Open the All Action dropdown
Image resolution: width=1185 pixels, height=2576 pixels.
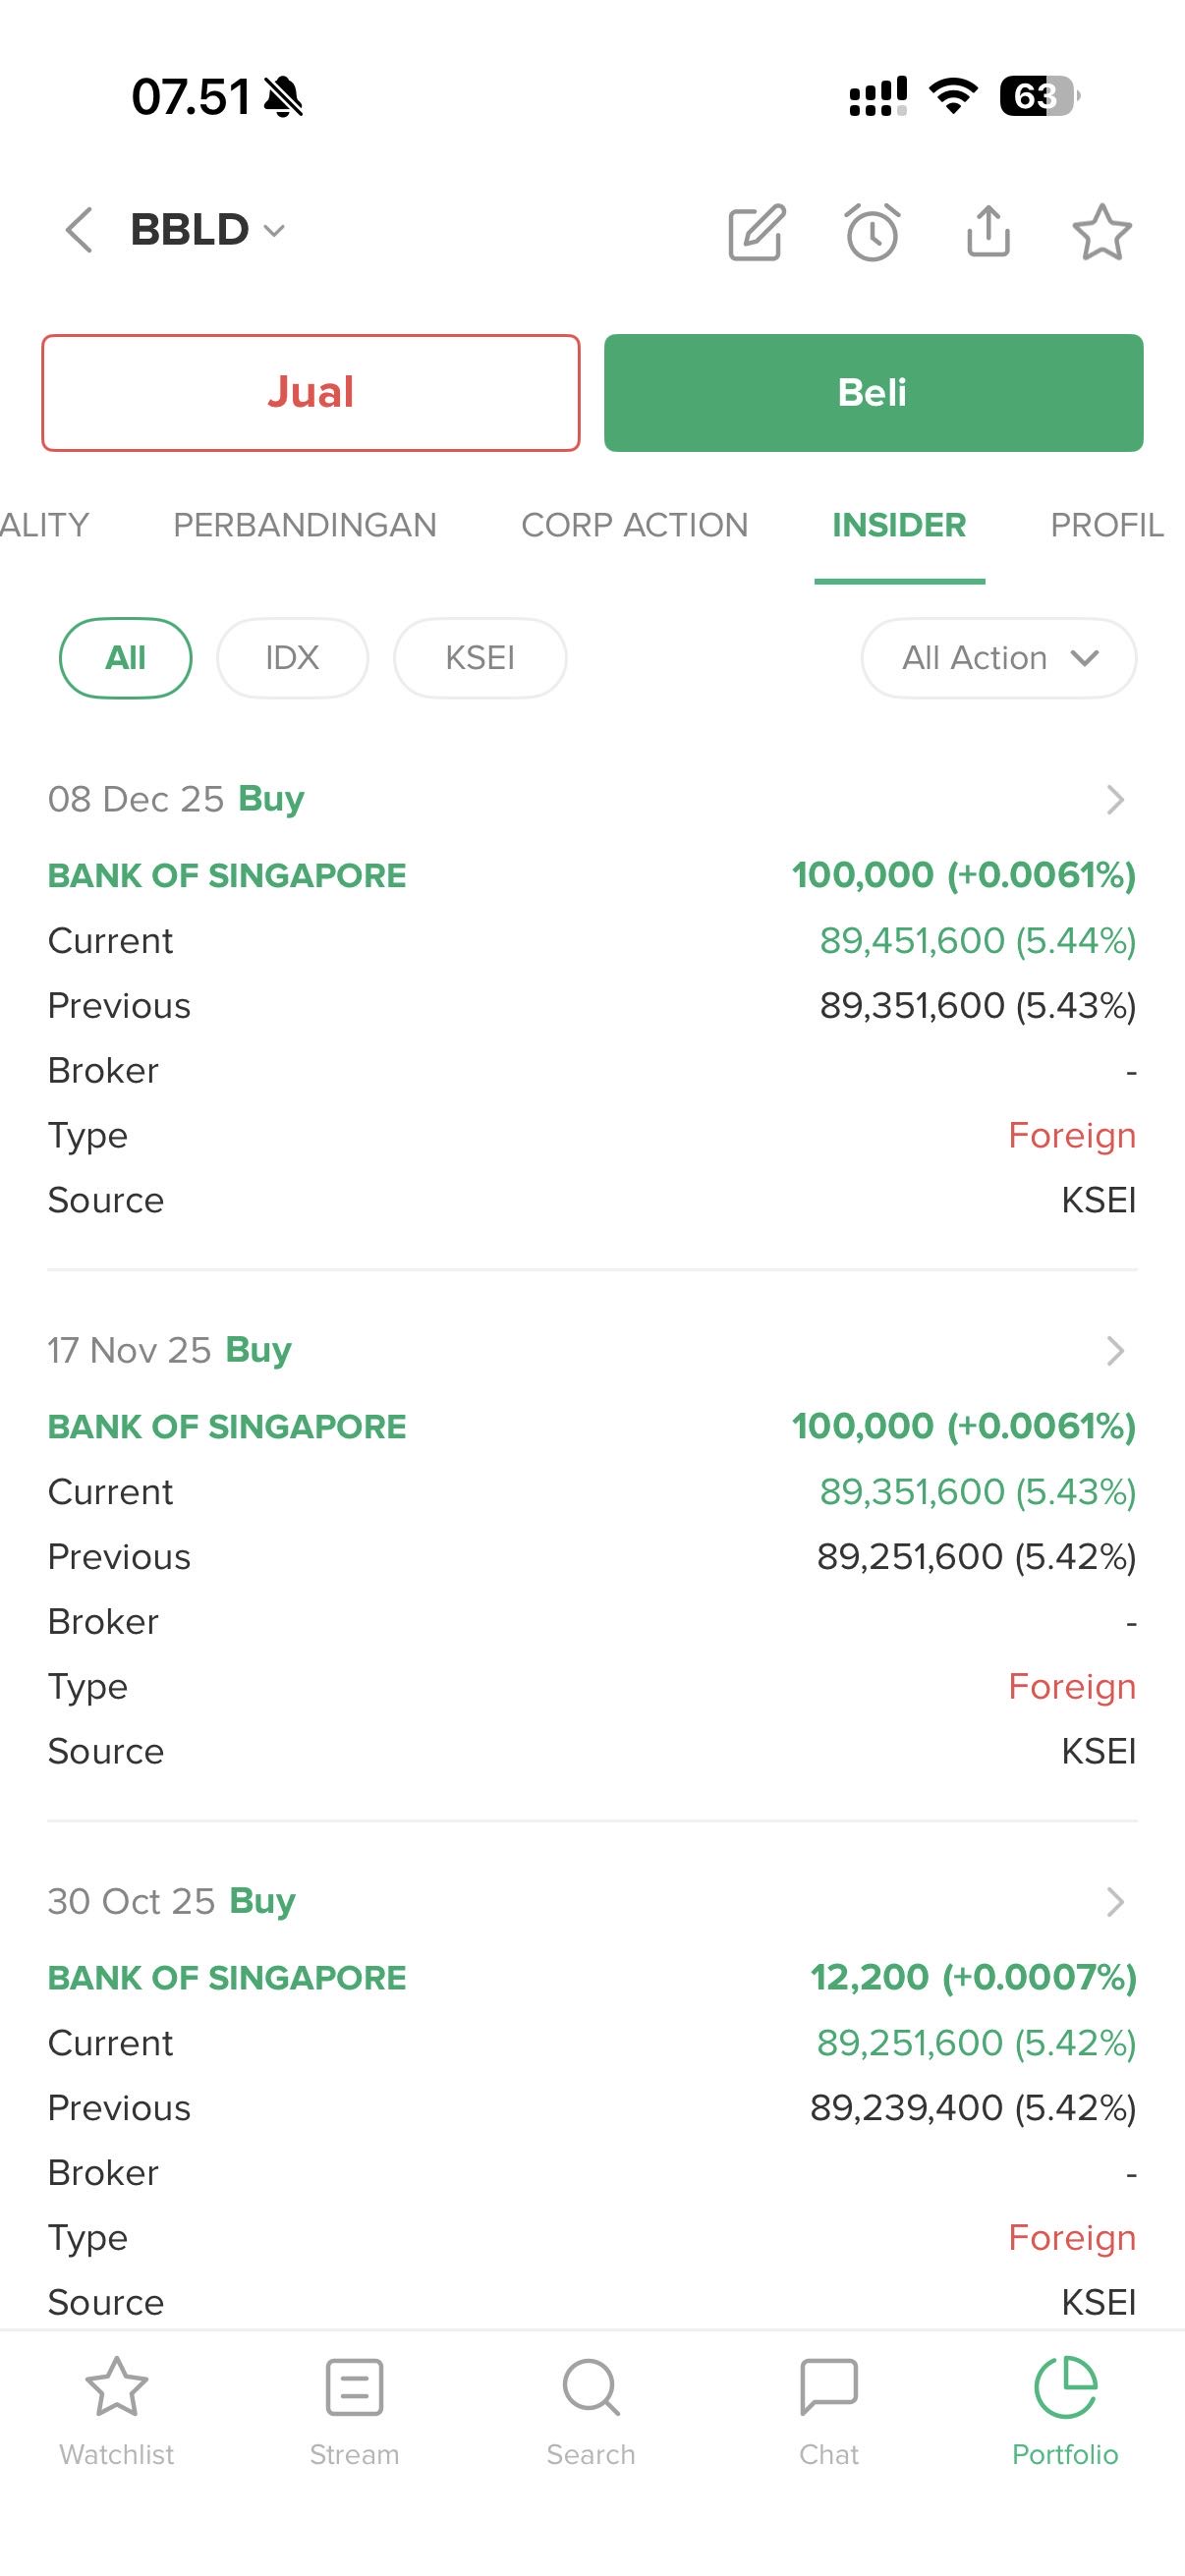point(998,658)
